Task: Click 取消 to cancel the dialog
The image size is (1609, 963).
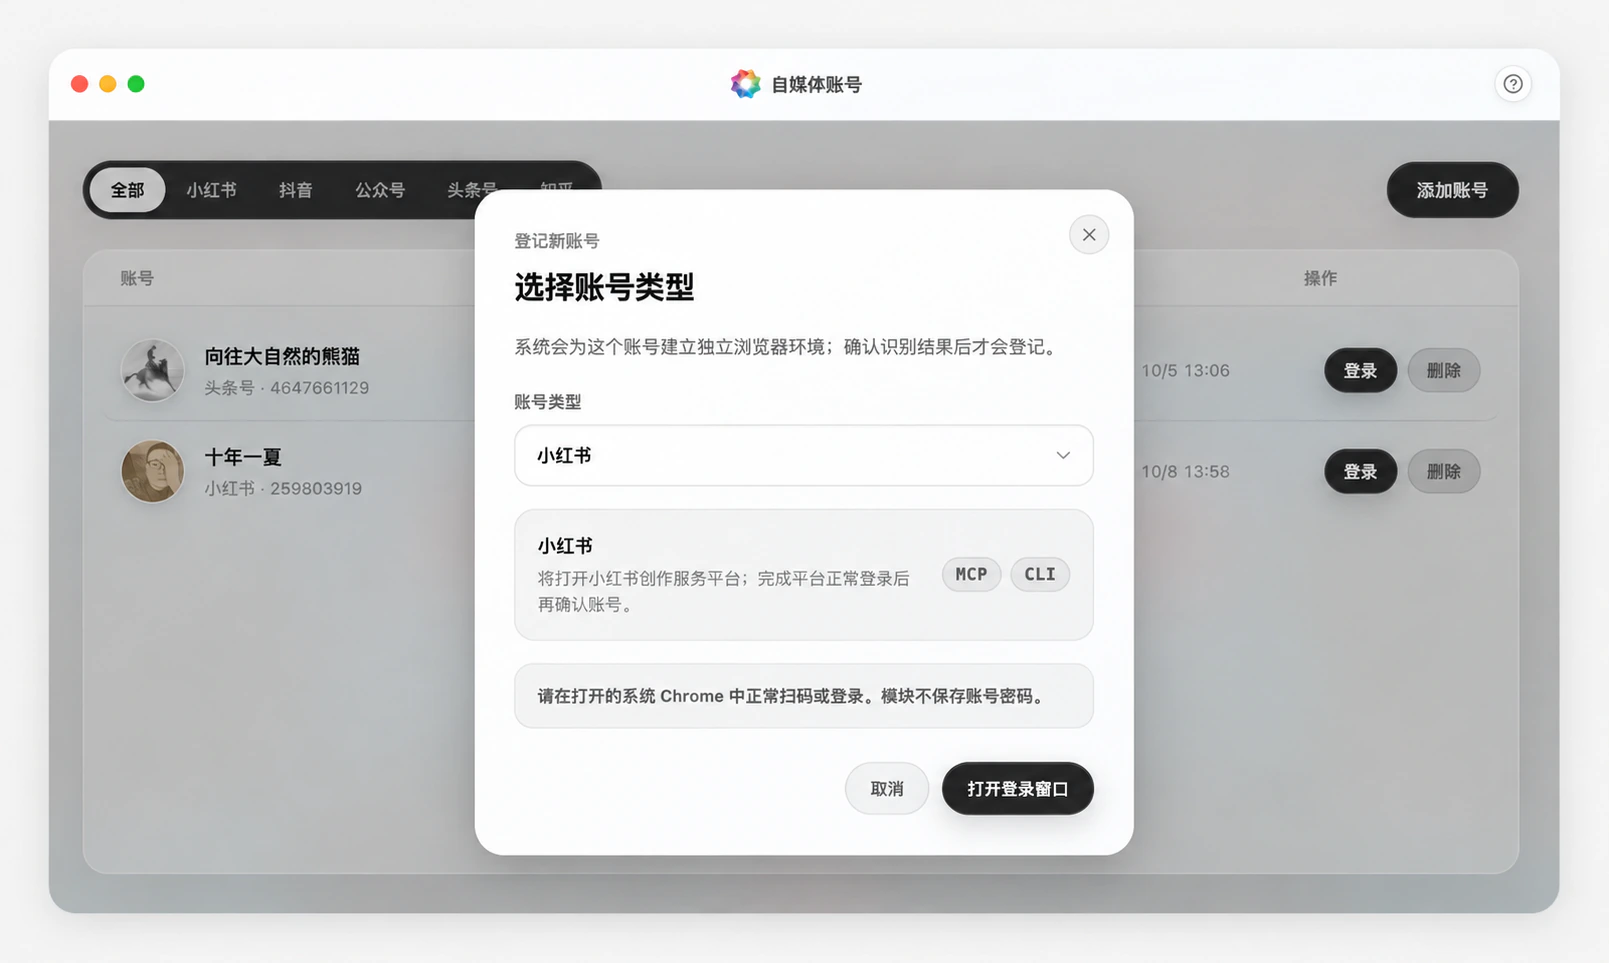Action: [887, 789]
